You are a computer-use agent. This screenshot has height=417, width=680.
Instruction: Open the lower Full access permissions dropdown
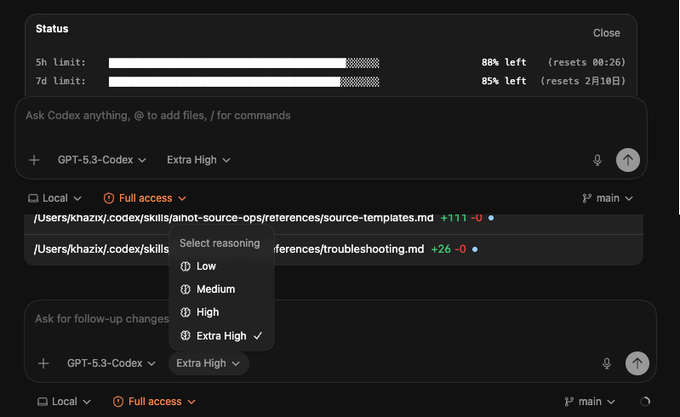(154, 401)
